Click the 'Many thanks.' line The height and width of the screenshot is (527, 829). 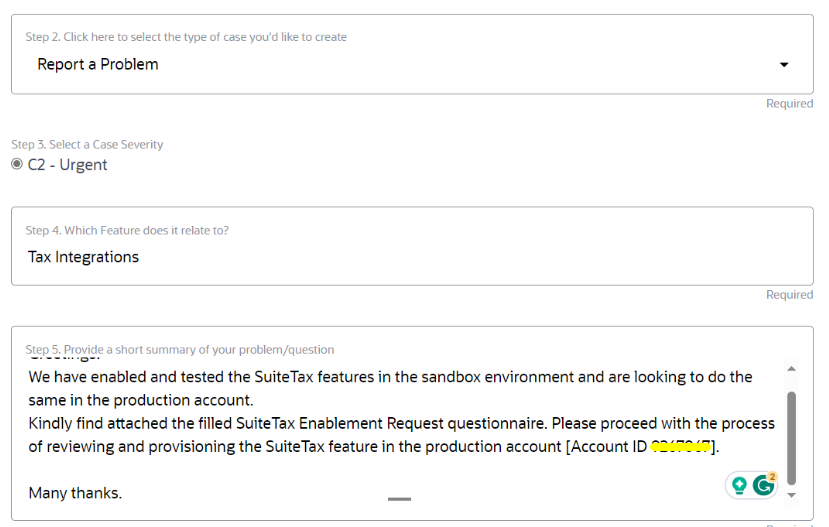point(75,493)
